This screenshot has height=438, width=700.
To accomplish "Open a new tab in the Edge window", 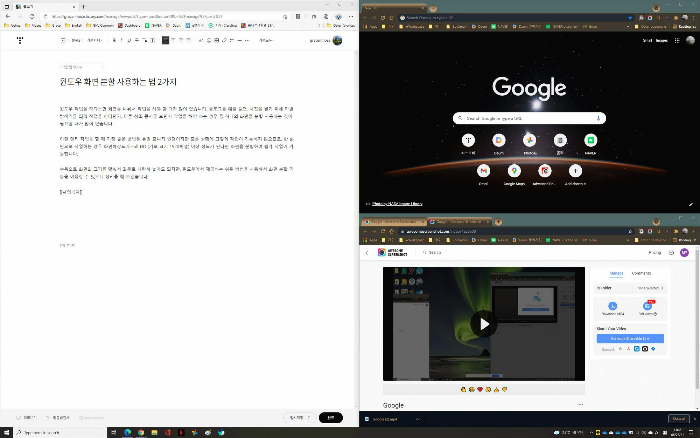I will click(83, 7).
